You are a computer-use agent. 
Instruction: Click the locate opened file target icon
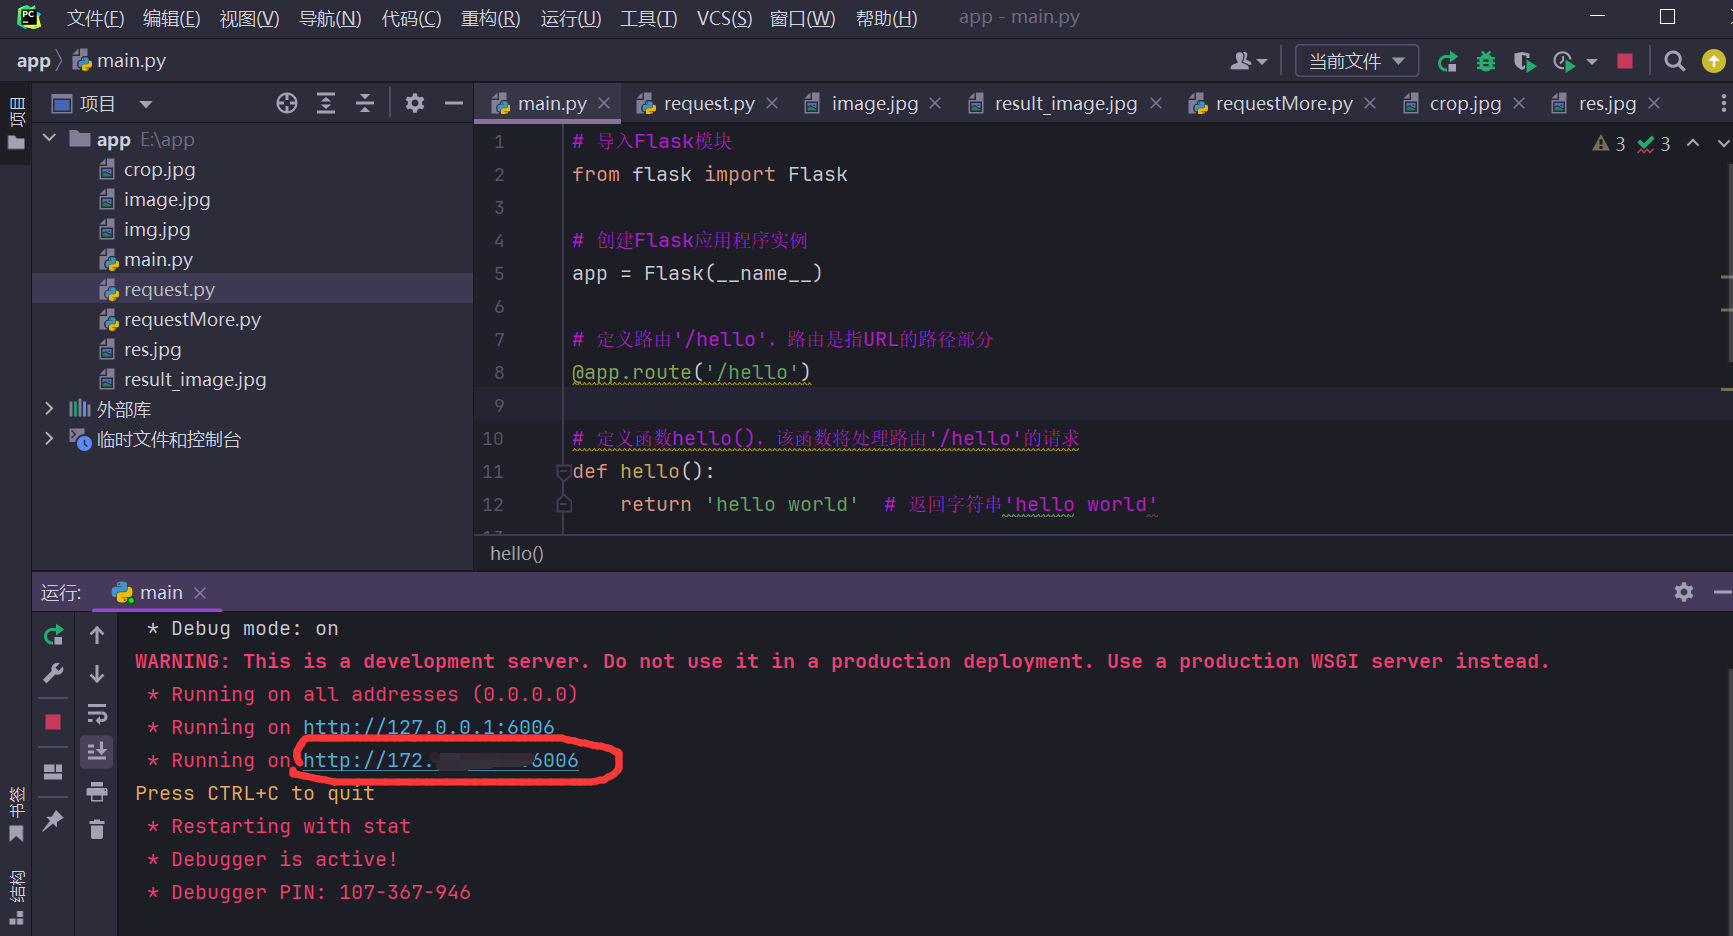pyautogui.click(x=287, y=104)
